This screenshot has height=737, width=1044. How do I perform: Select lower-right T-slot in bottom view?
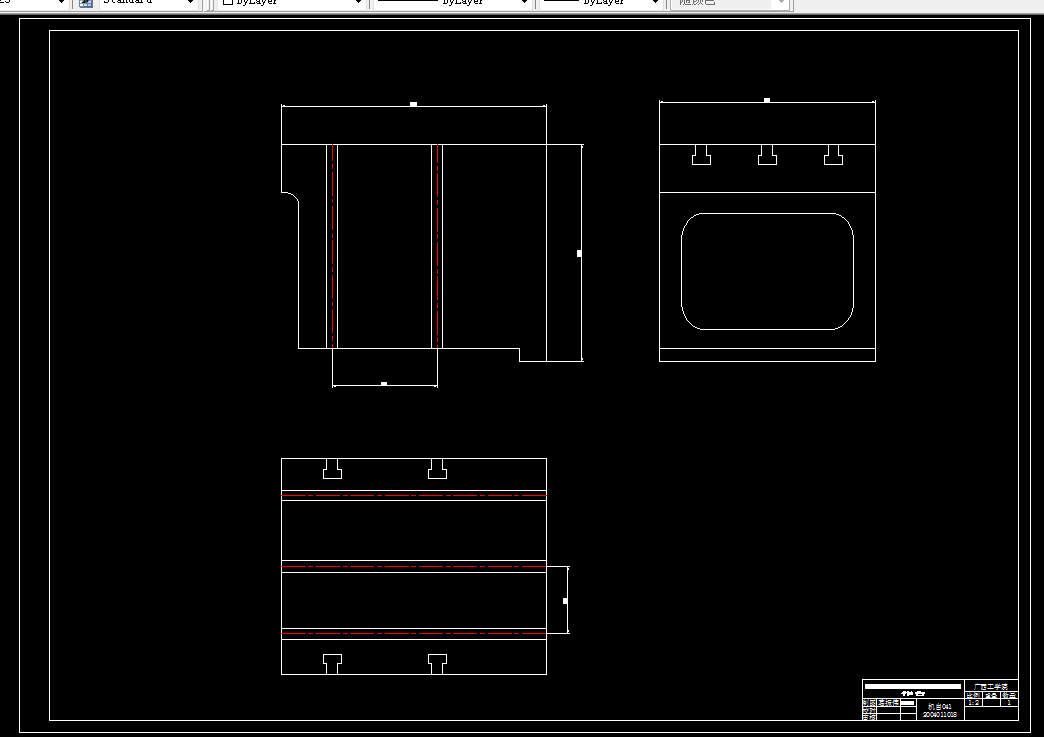pos(437,664)
